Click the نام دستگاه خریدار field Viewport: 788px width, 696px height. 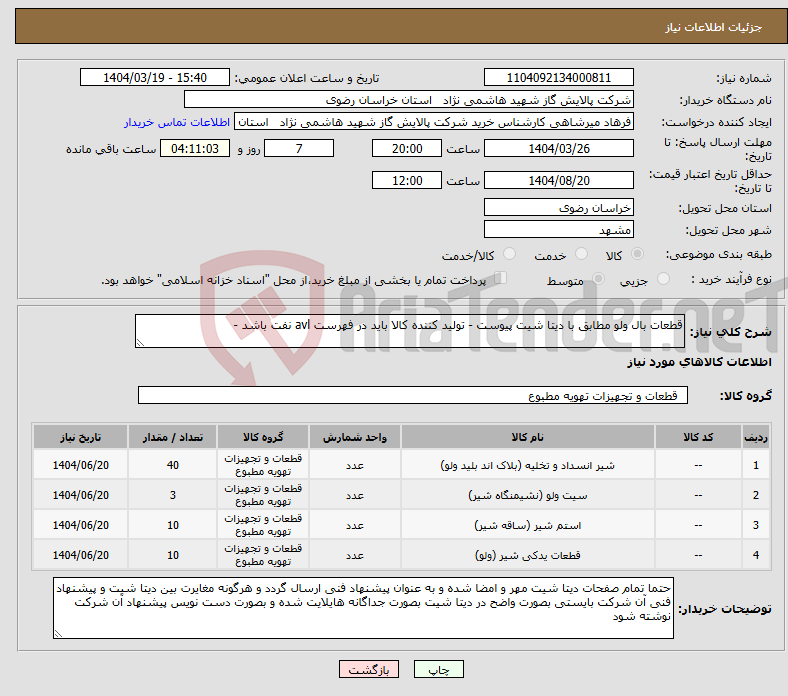[x=409, y=100]
